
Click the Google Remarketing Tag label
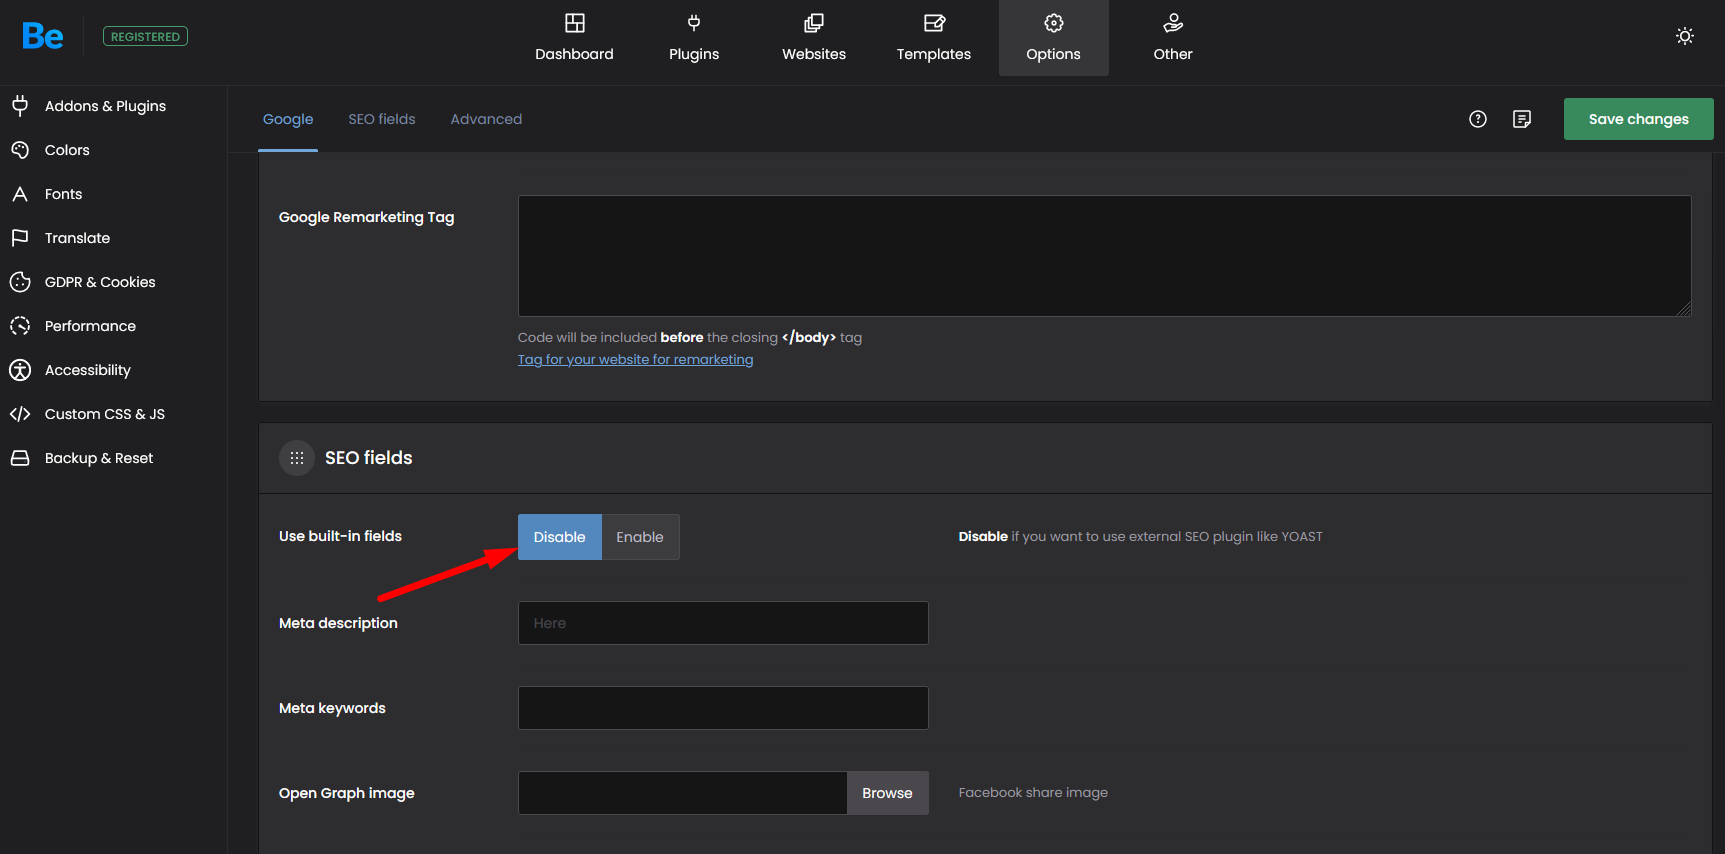coord(367,217)
